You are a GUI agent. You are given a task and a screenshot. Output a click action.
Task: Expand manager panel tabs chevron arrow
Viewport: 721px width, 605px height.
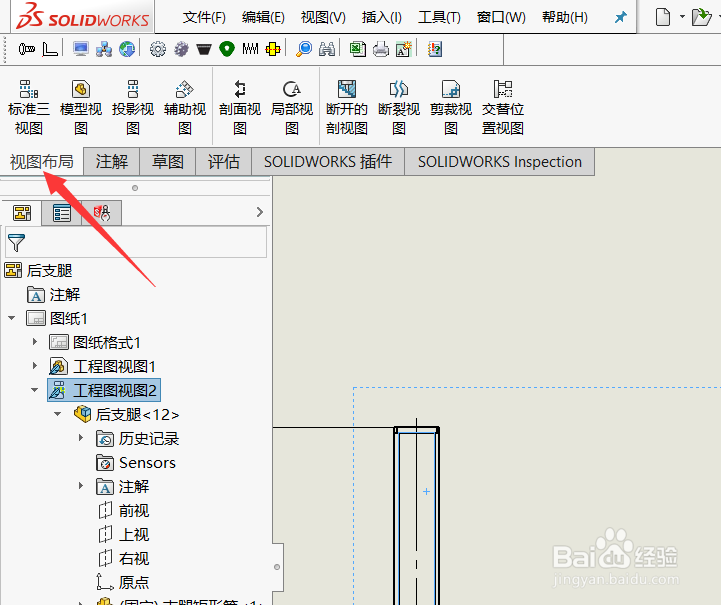[260, 212]
